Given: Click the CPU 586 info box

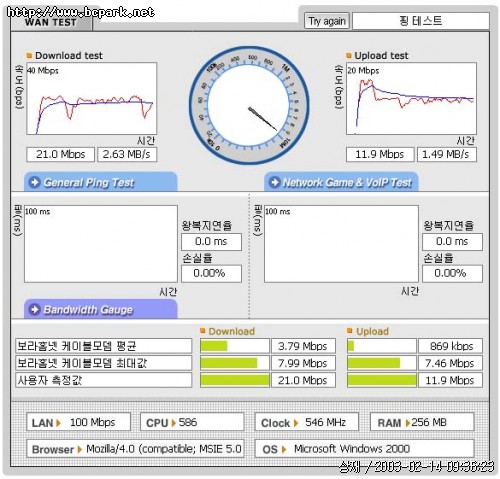Looking at the screenshot, I should click(192, 422).
